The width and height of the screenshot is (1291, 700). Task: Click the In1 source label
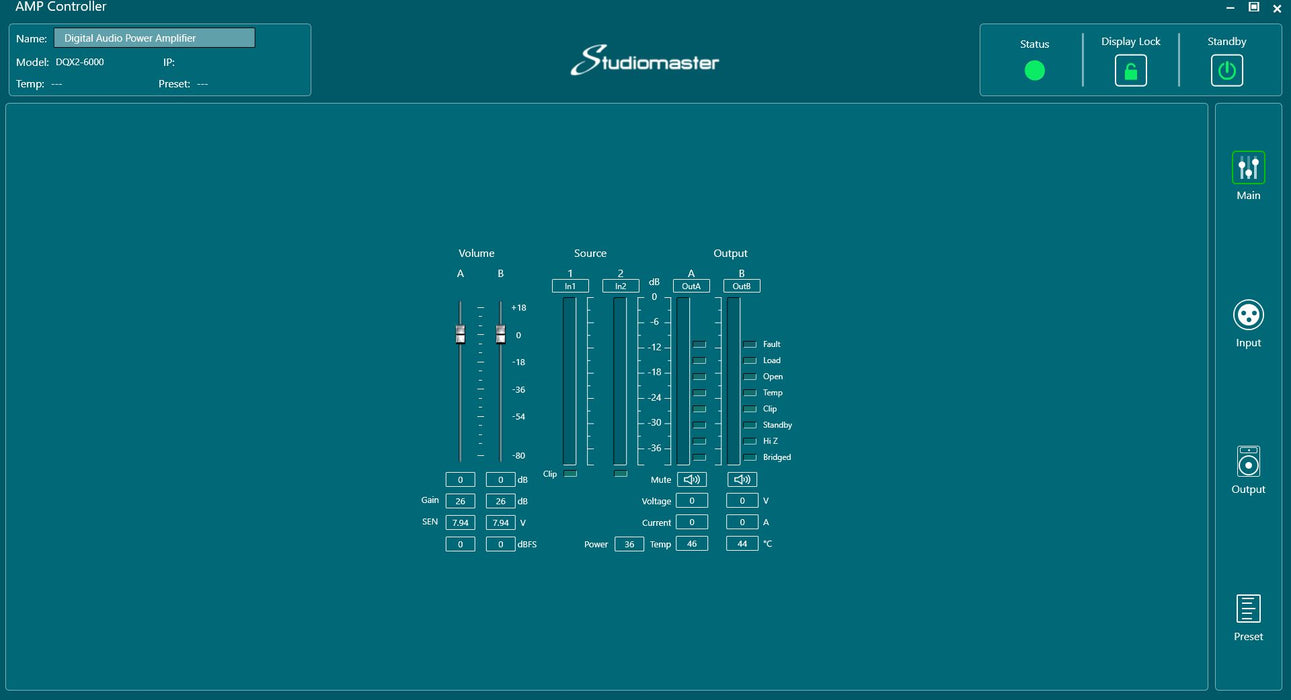(x=570, y=286)
